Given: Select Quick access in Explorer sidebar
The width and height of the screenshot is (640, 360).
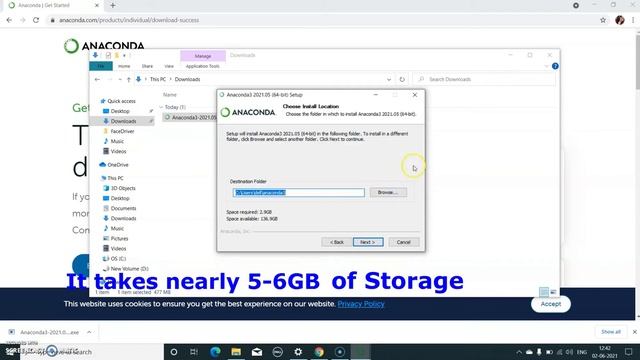Looking at the screenshot, I should tap(121, 101).
